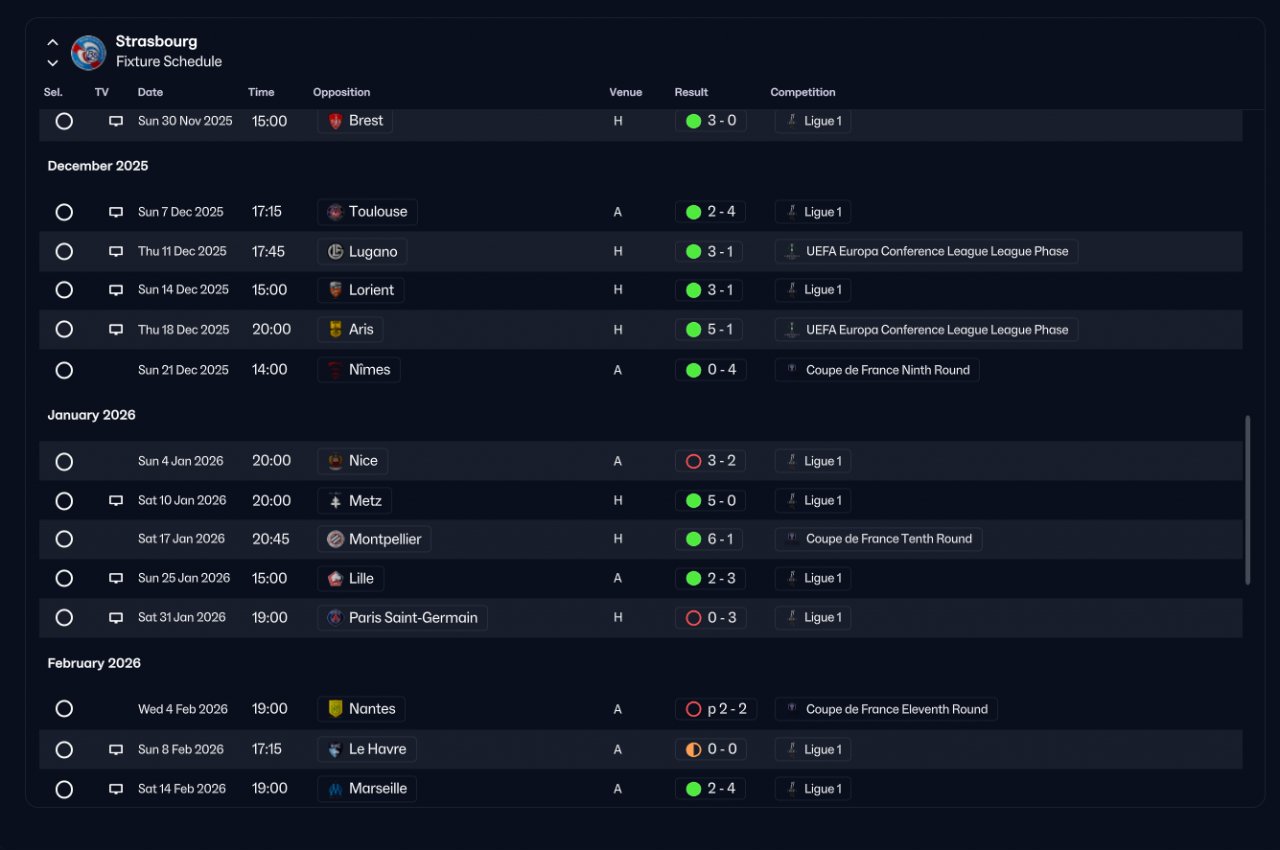Click the TV icon for Toulouse match
This screenshot has width=1280, height=850.
click(116, 212)
